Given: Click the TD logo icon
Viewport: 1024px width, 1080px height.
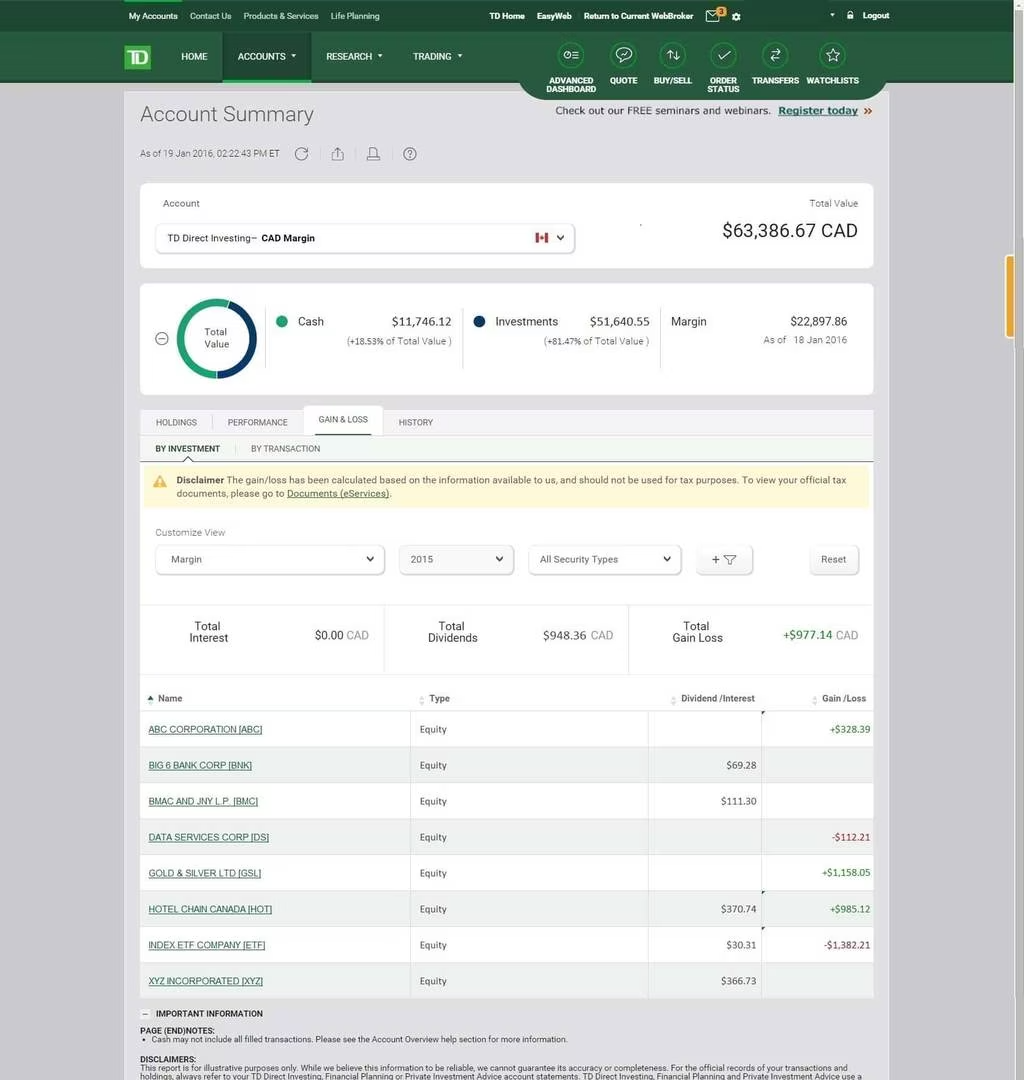Looking at the screenshot, I should tap(138, 57).
